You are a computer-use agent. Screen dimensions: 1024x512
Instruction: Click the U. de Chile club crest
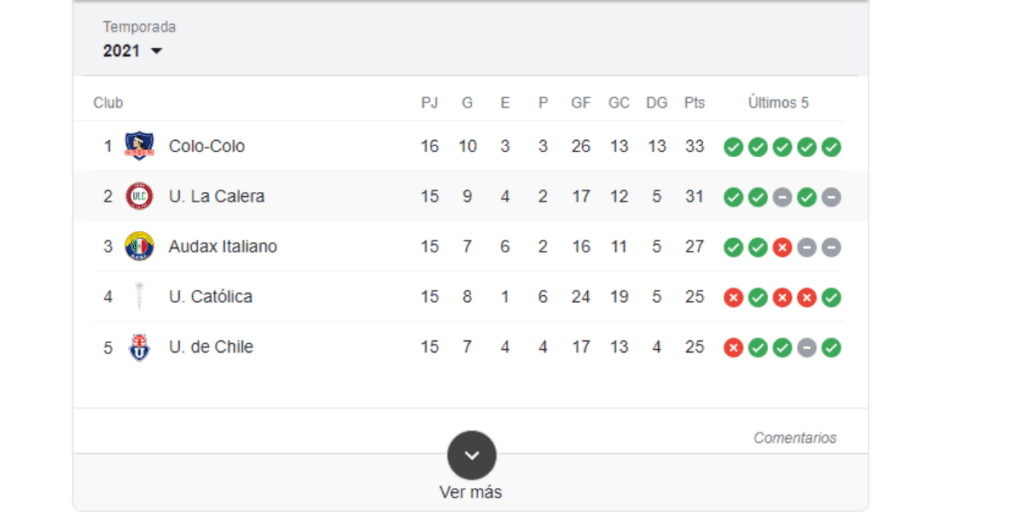click(139, 347)
